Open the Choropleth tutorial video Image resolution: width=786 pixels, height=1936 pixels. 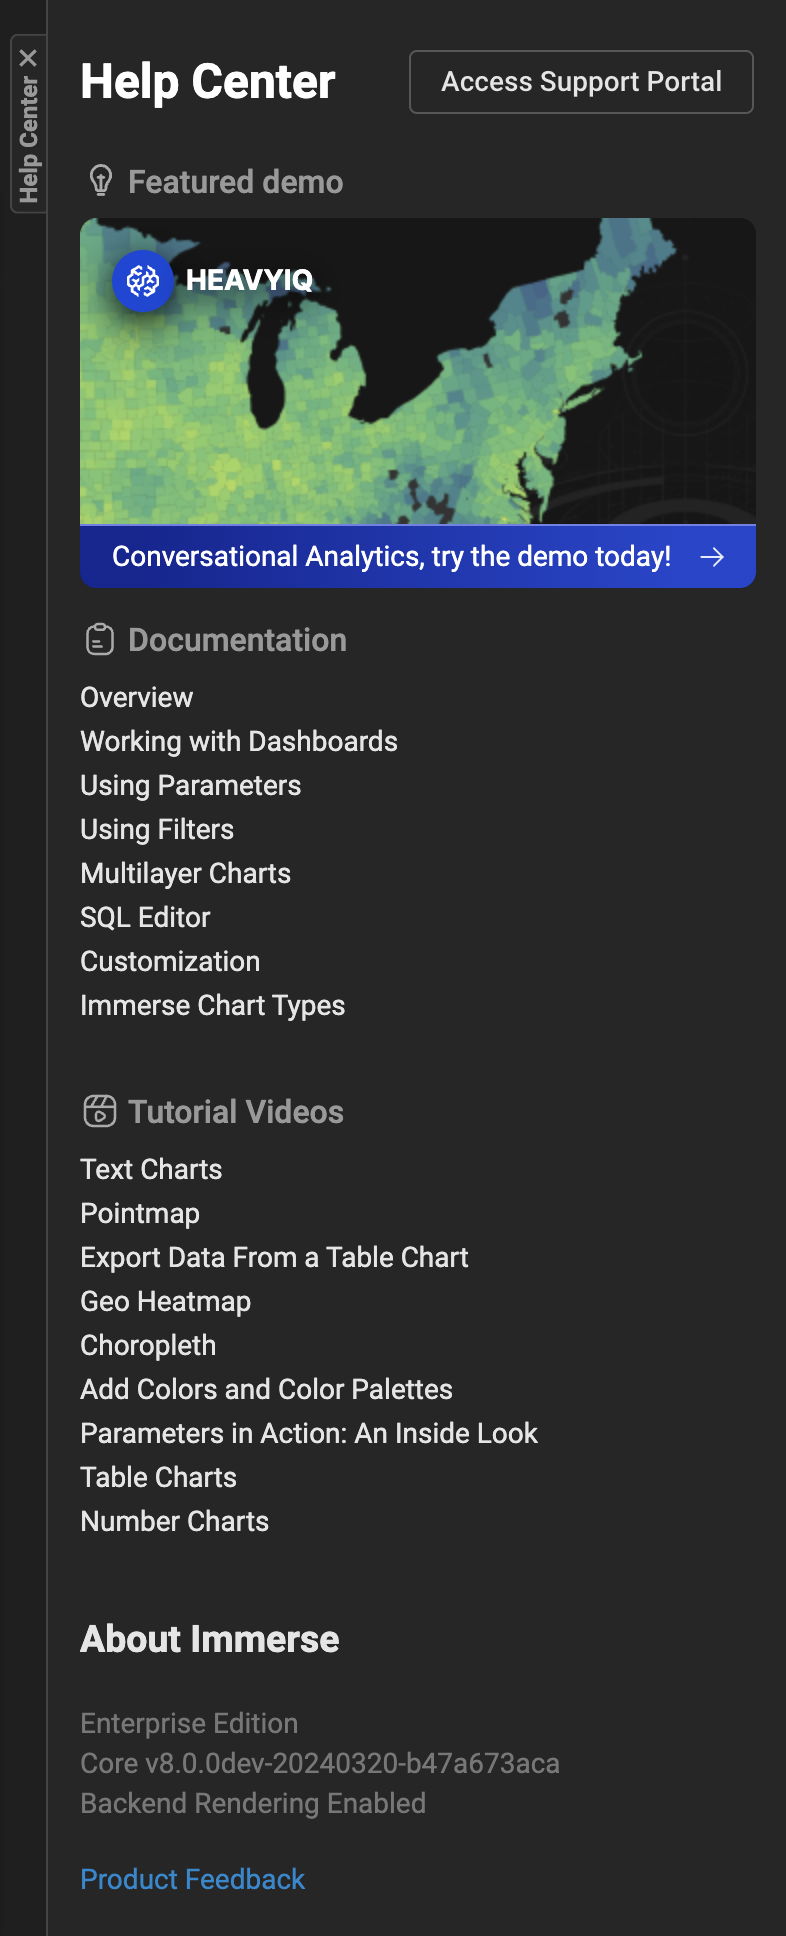(x=148, y=1345)
